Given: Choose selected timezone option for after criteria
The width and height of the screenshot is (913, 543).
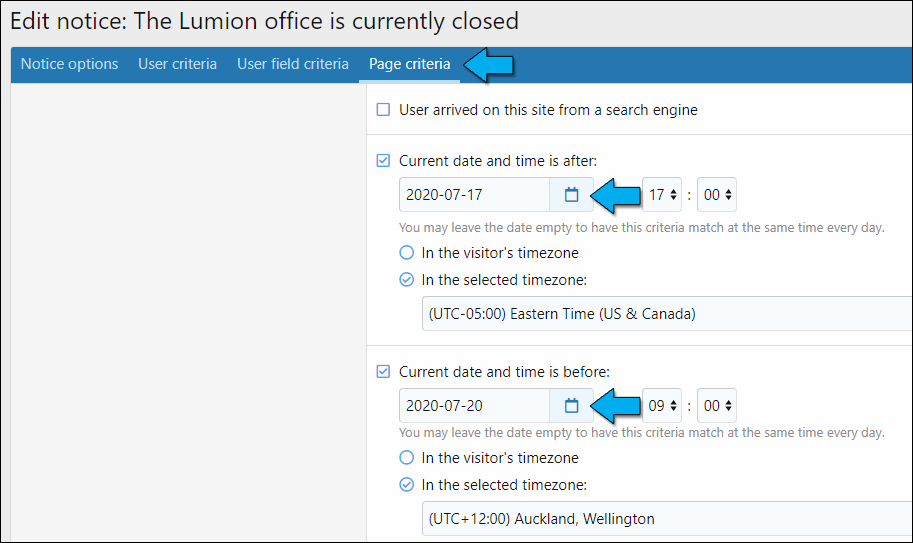Looking at the screenshot, I should pyautogui.click(x=407, y=280).
